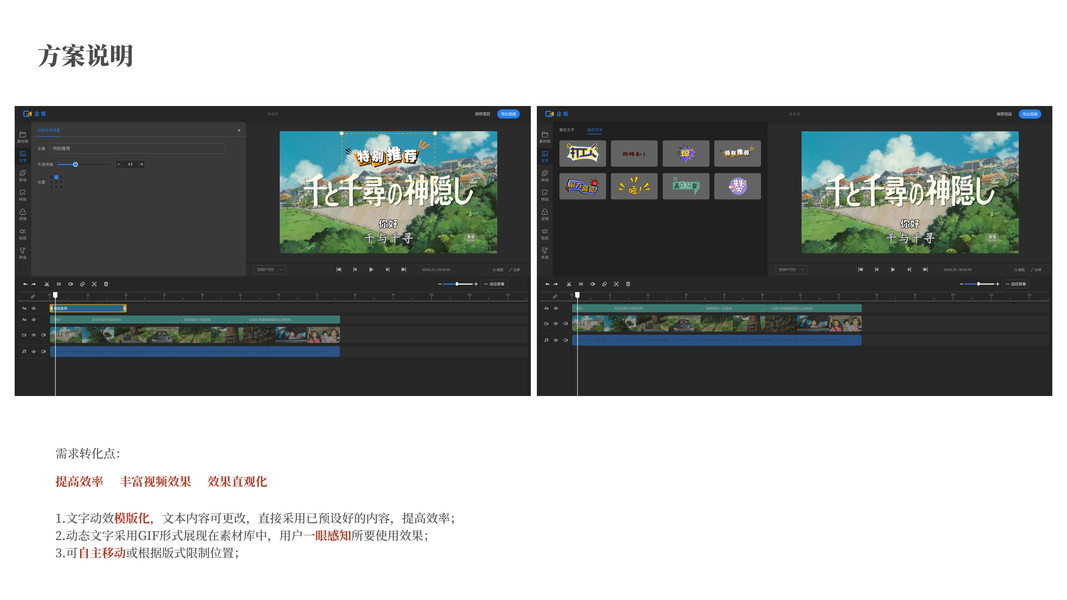Toggle eye visibility of second text track, left editor
Image resolution: width=1067 pixels, height=600 pixels.
click(33, 320)
